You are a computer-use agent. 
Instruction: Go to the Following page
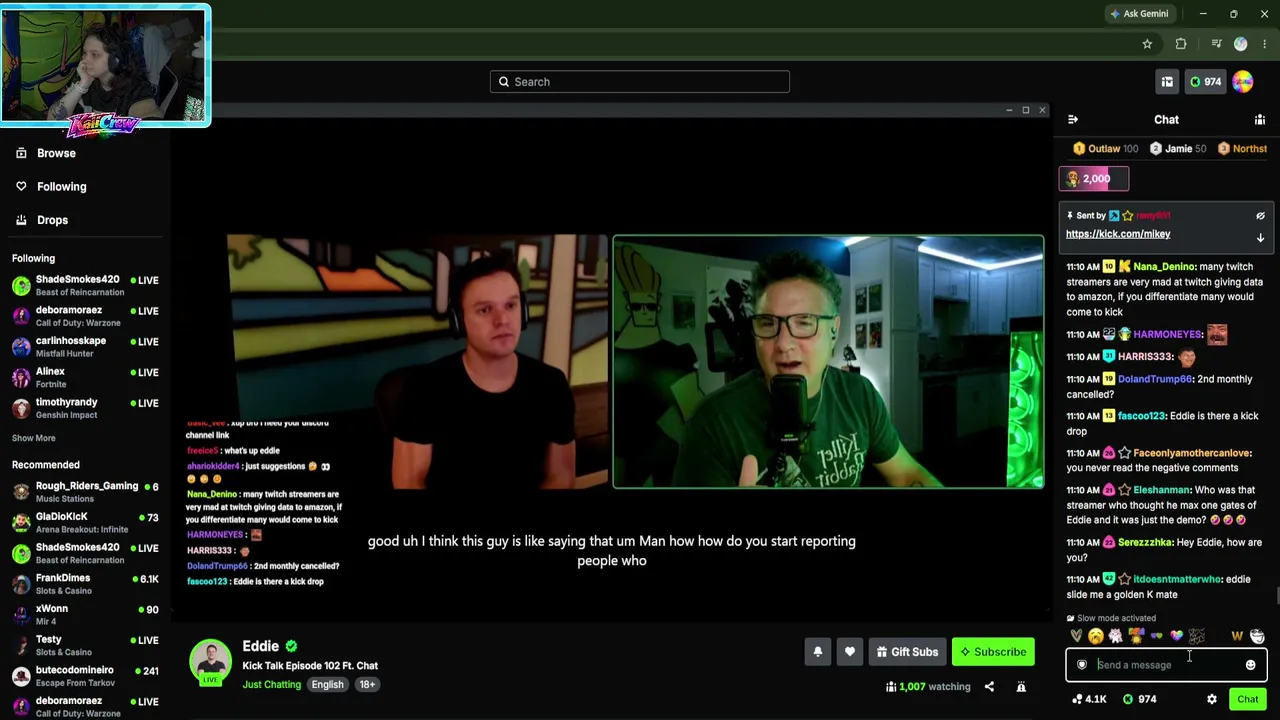click(x=61, y=187)
